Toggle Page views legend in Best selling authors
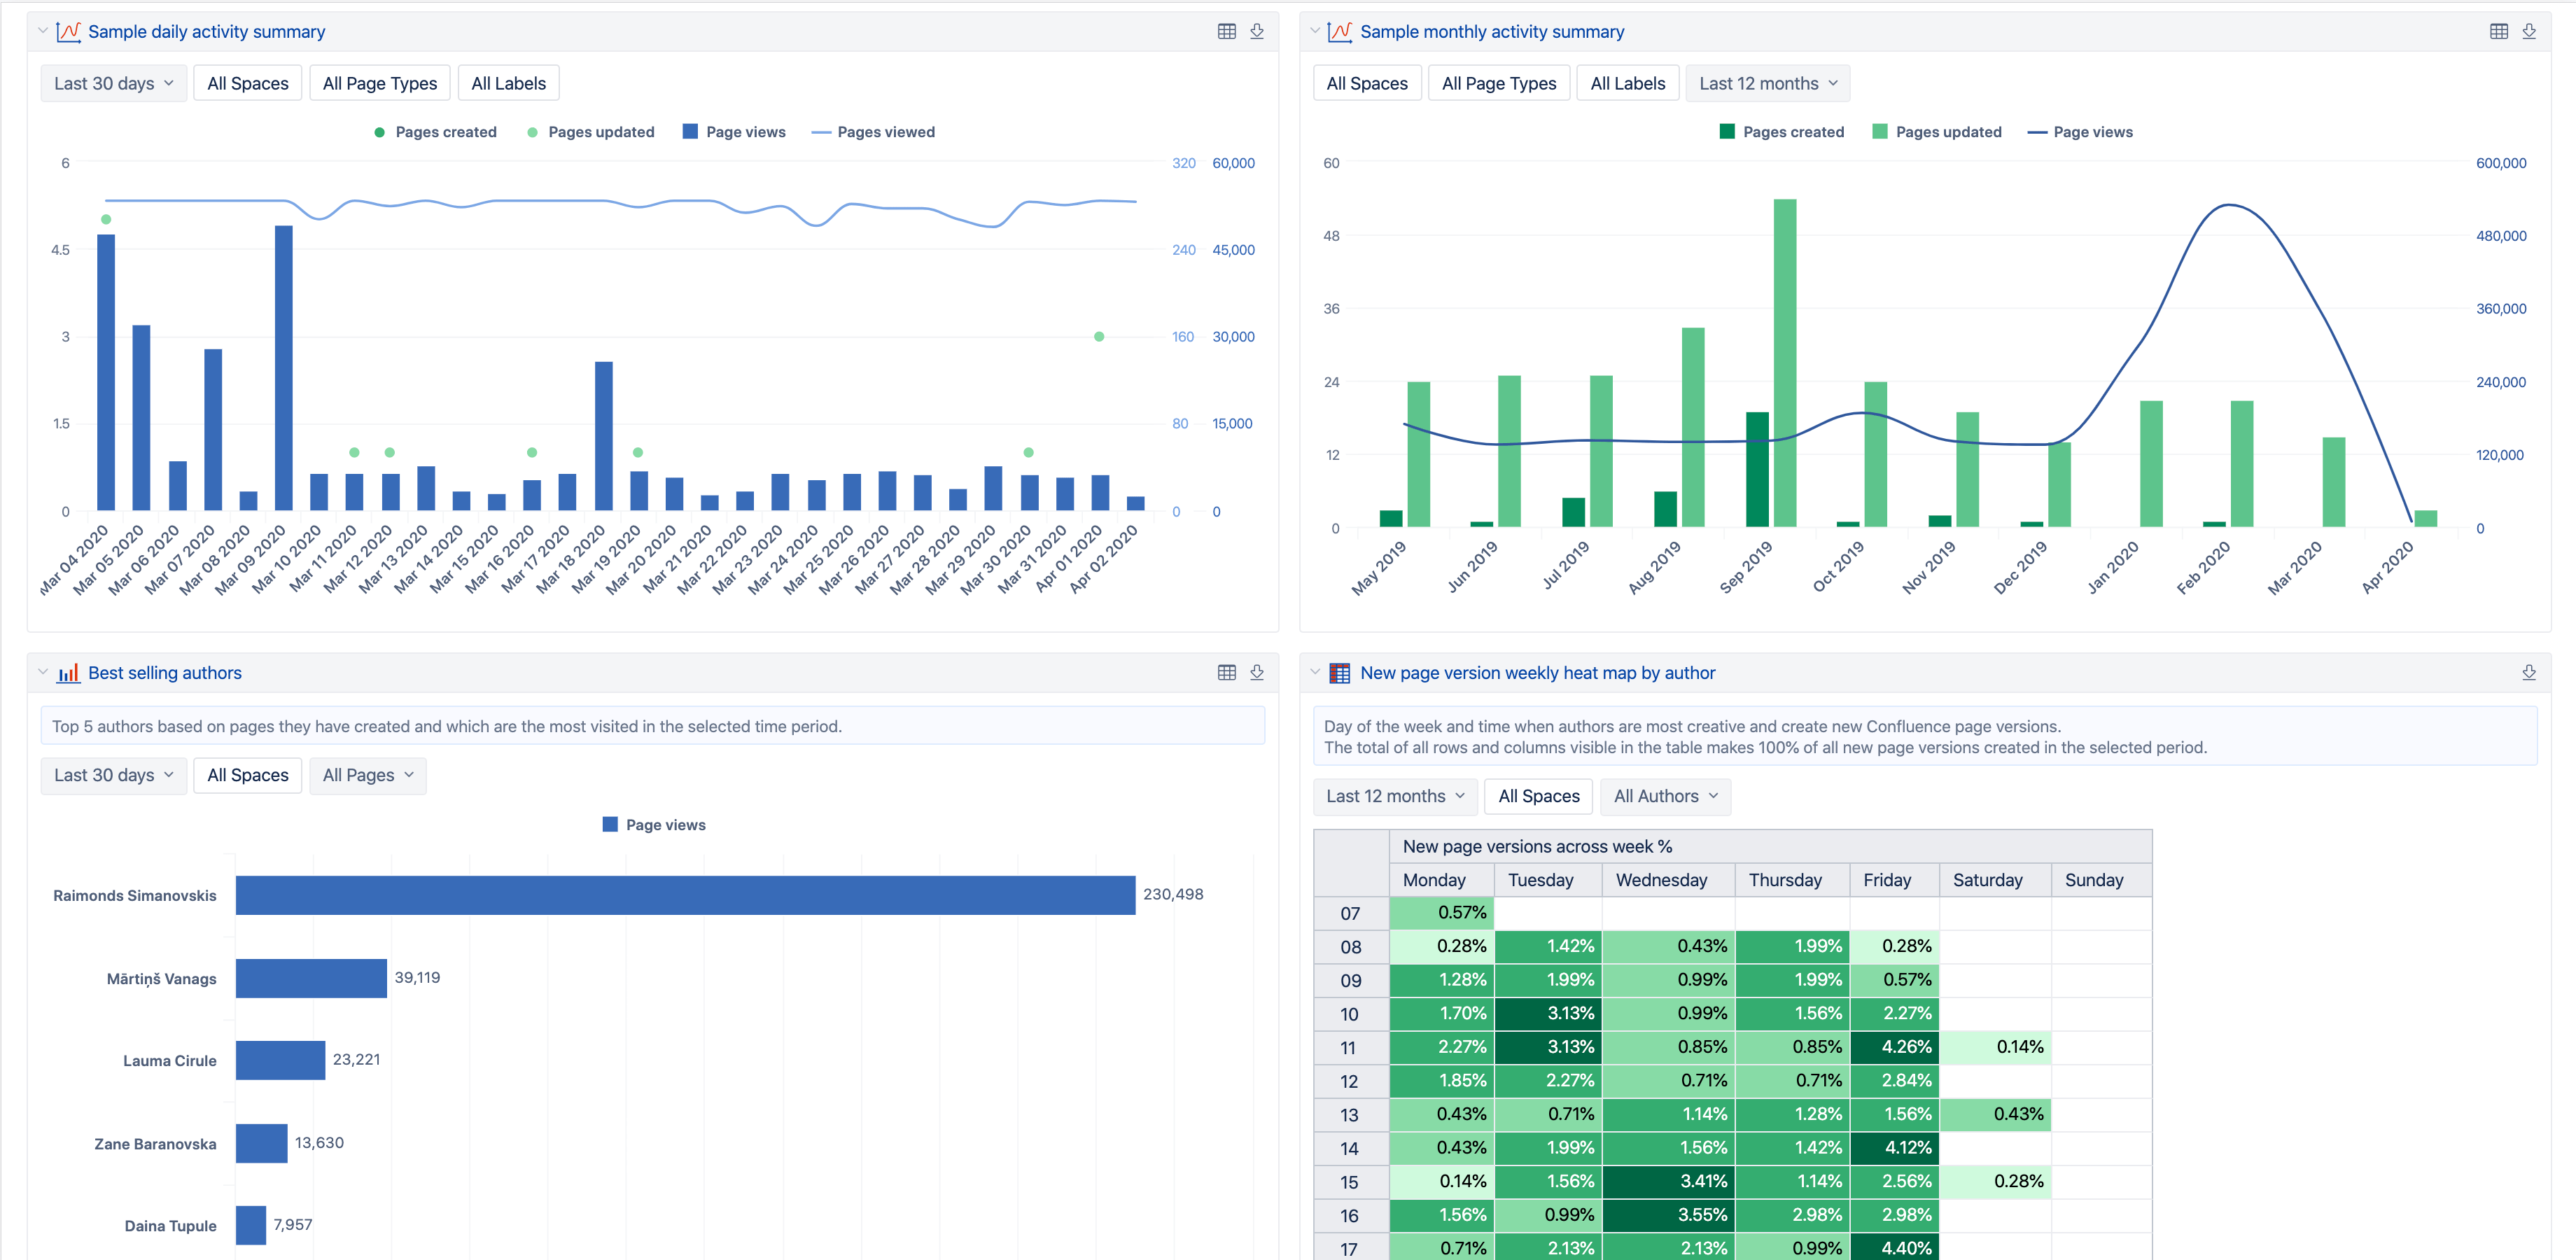 click(654, 825)
